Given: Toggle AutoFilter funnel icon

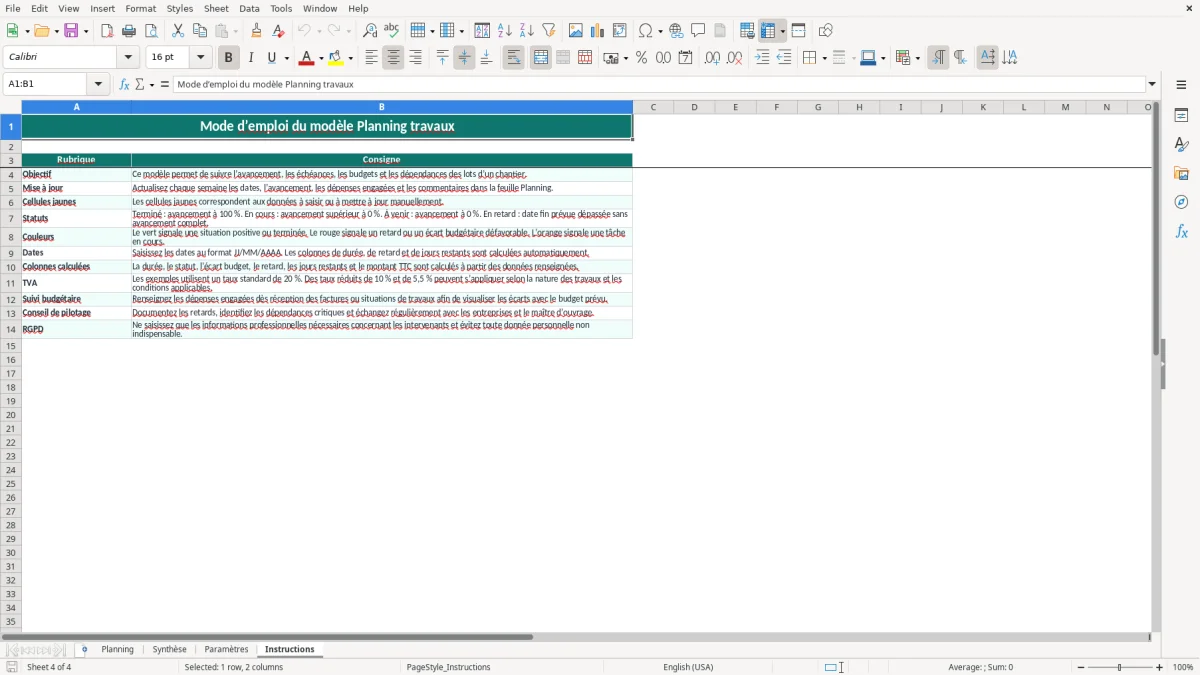Looking at the screenshot, I should (549, 31).
